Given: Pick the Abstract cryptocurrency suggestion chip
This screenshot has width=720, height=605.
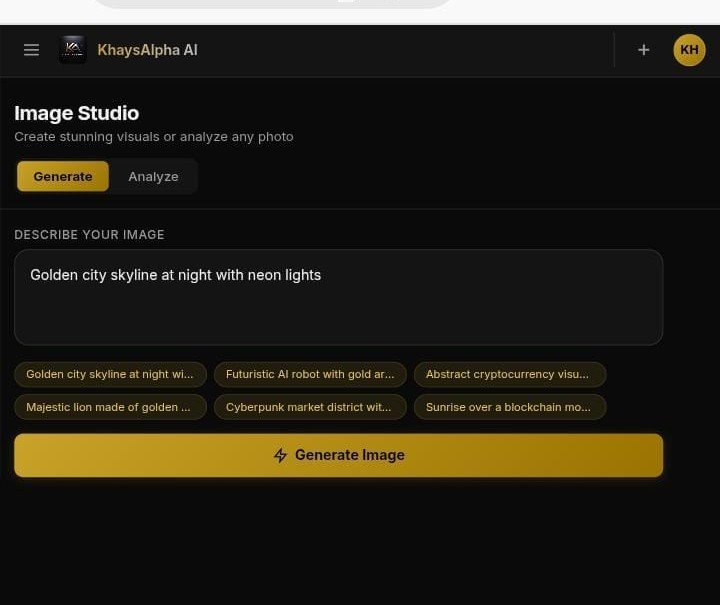Looking at the screenshot, I should coord(510,374).
